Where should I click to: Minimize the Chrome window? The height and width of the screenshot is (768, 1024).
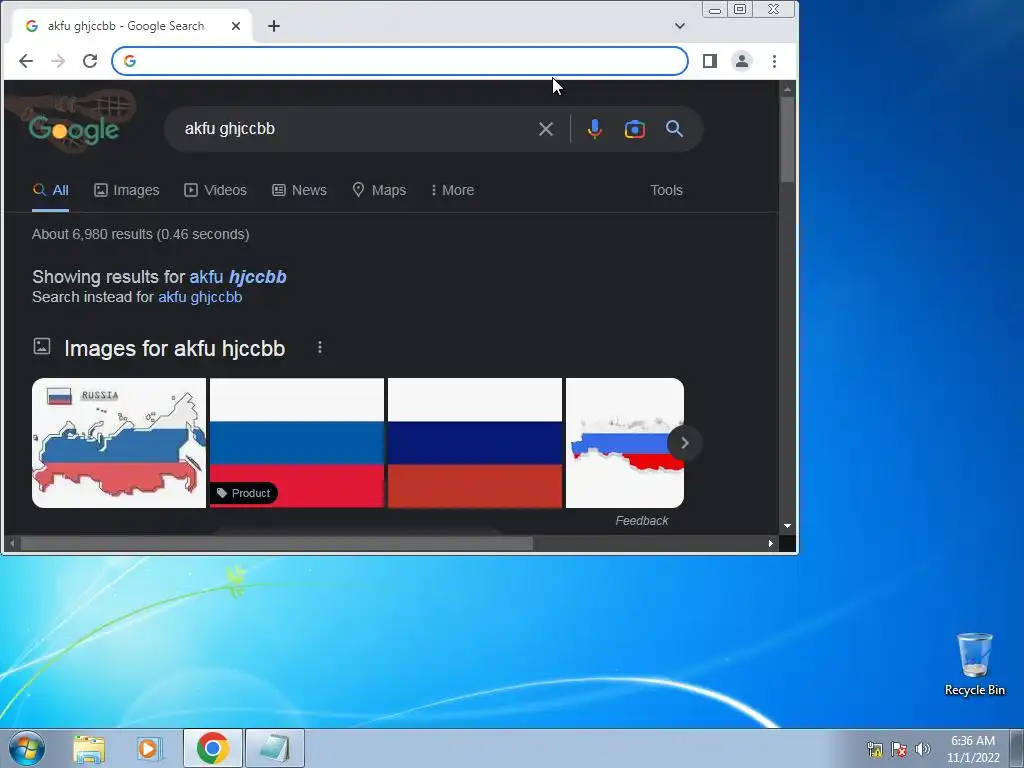[715, 9]
